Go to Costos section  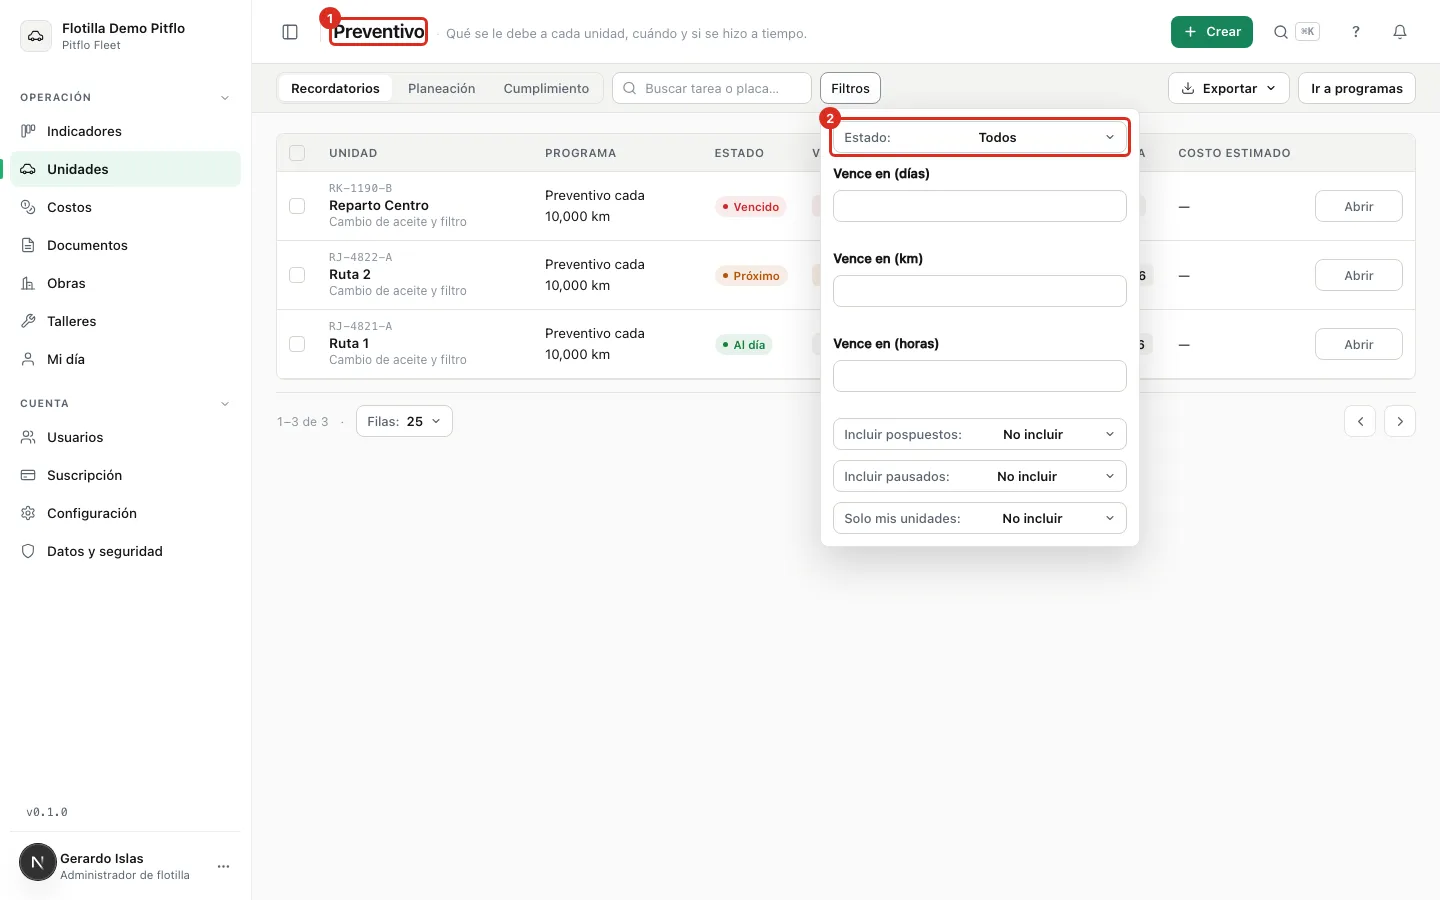(x=125, y=207)
